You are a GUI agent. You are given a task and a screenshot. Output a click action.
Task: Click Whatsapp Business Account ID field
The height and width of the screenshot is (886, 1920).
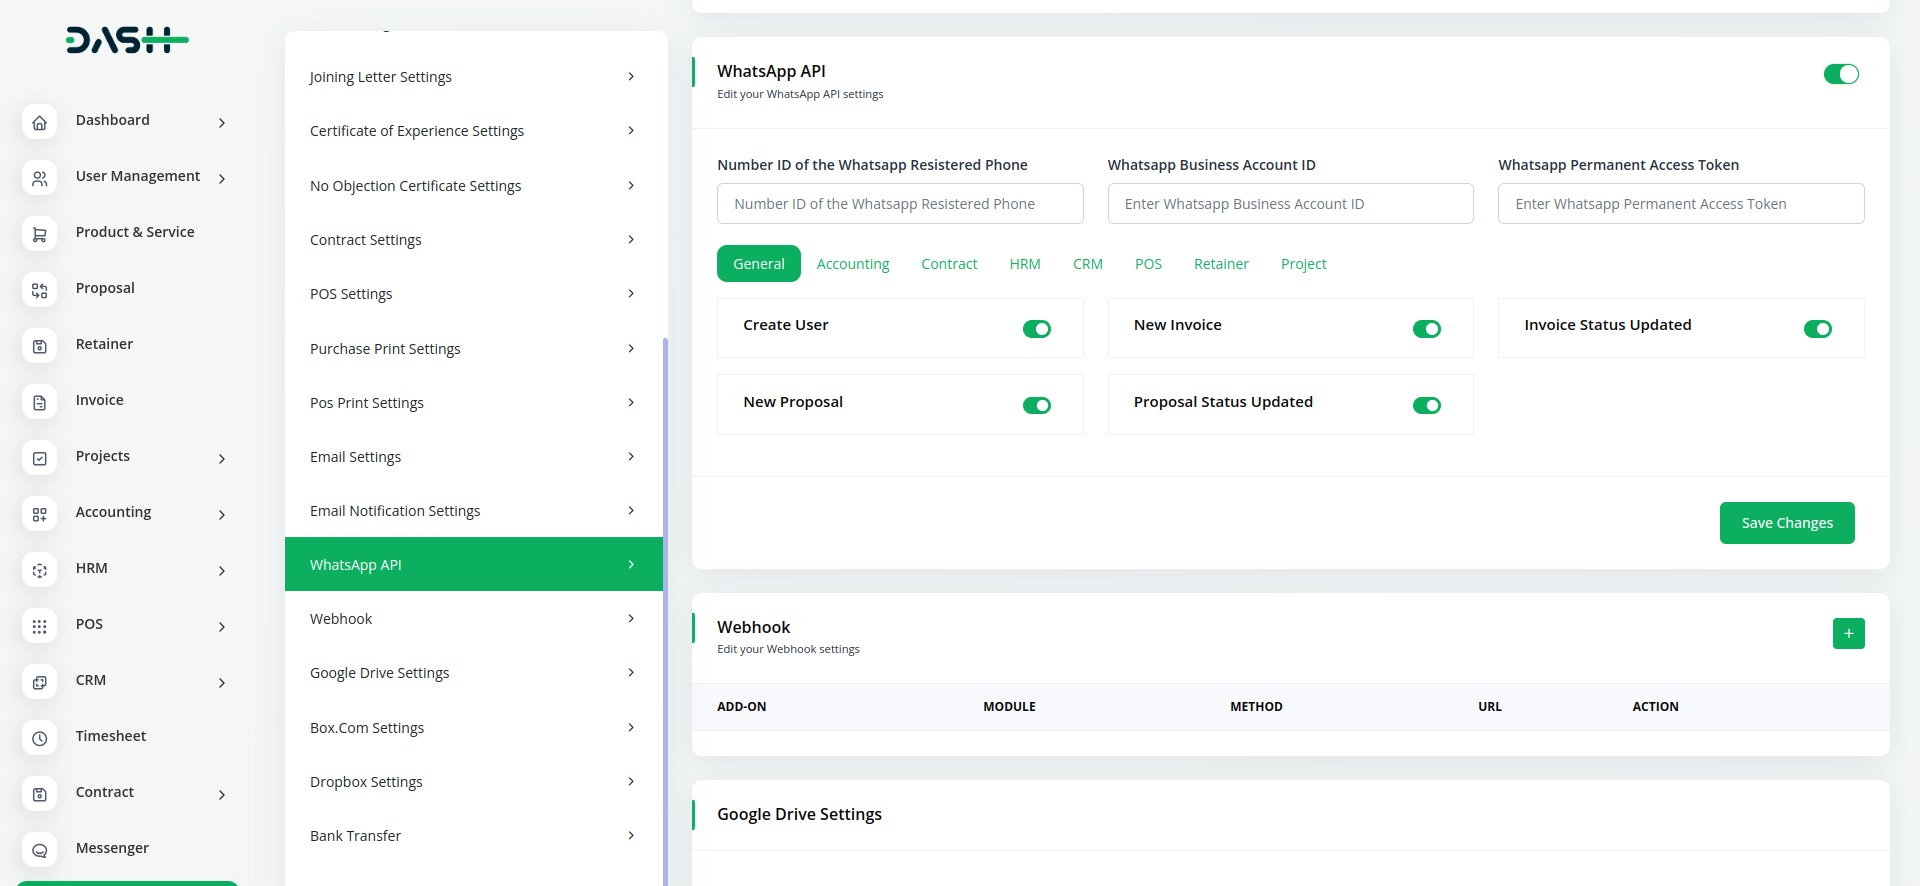pos(1290,204)
